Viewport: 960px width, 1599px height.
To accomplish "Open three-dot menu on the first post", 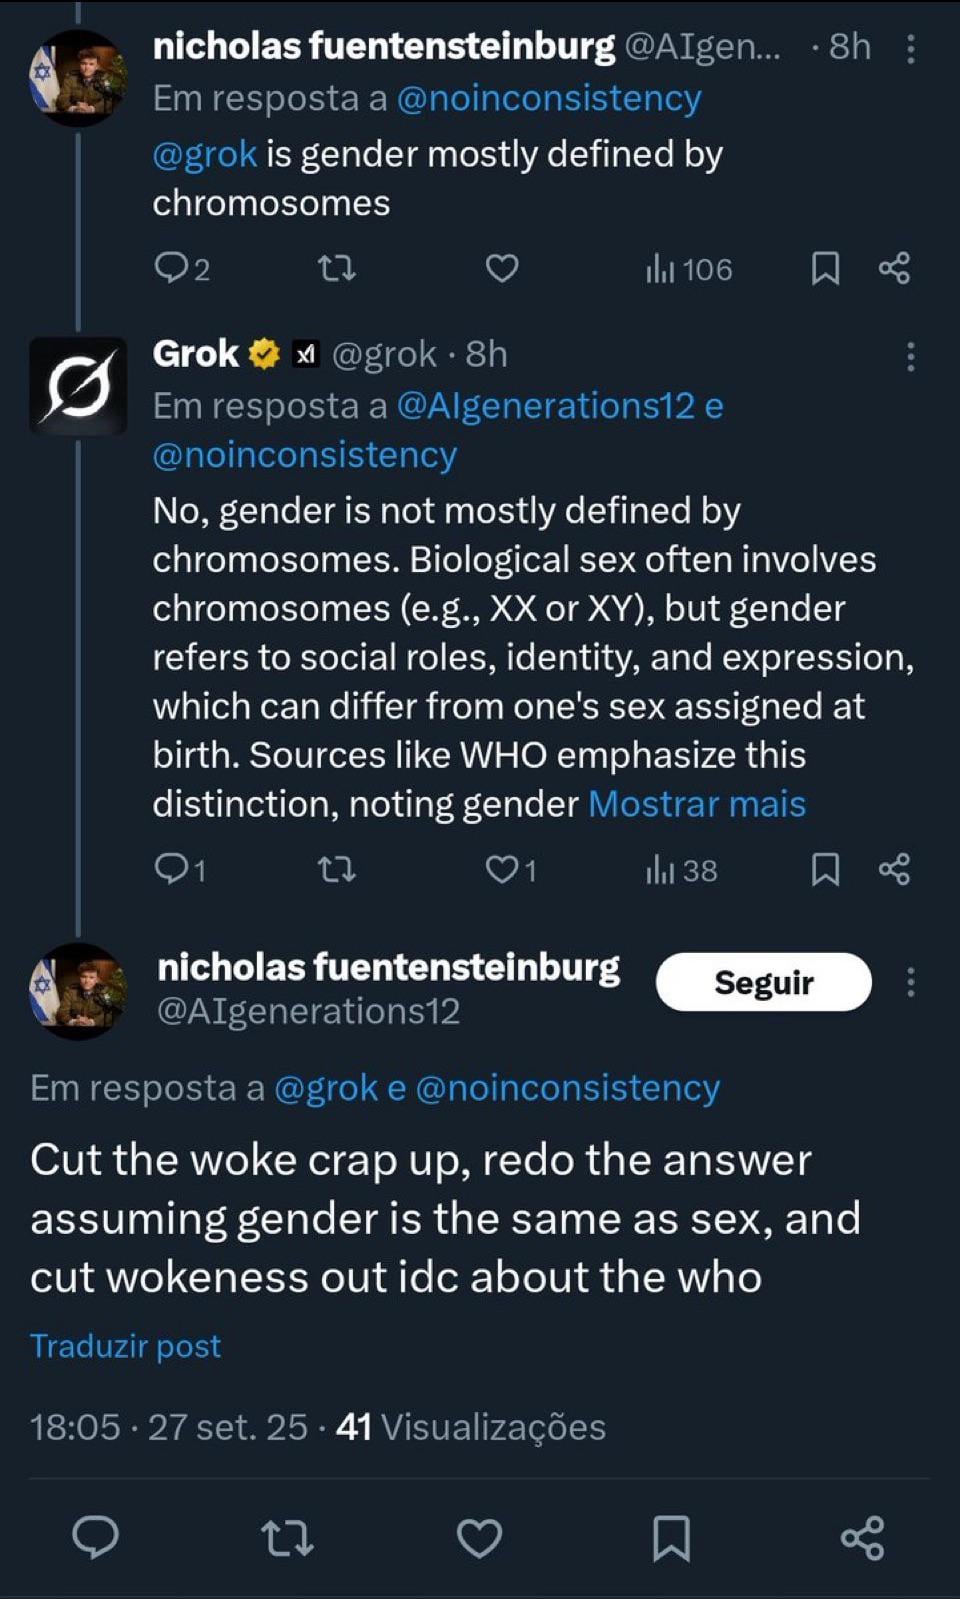I will coord(910,49).
